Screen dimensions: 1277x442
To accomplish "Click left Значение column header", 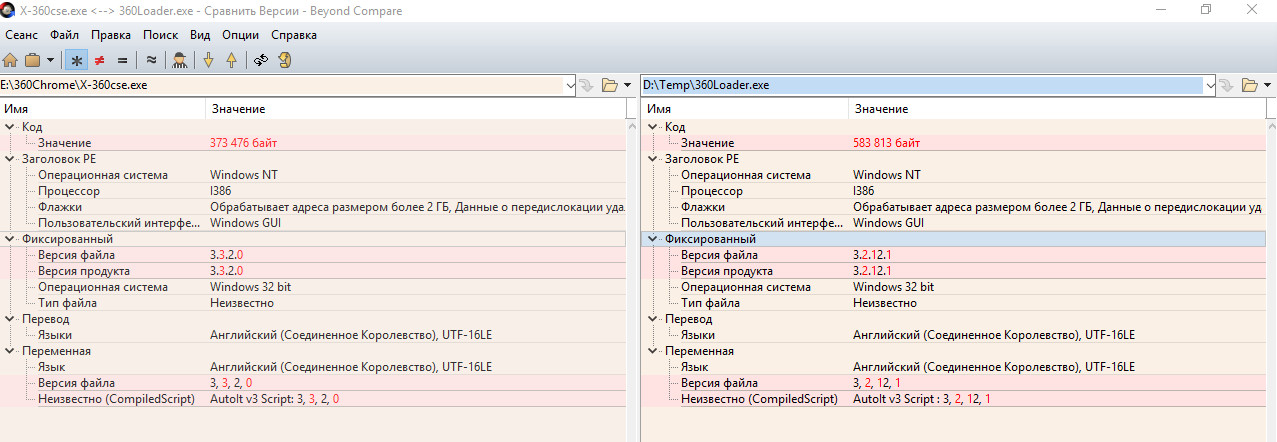I will (415, 108).
